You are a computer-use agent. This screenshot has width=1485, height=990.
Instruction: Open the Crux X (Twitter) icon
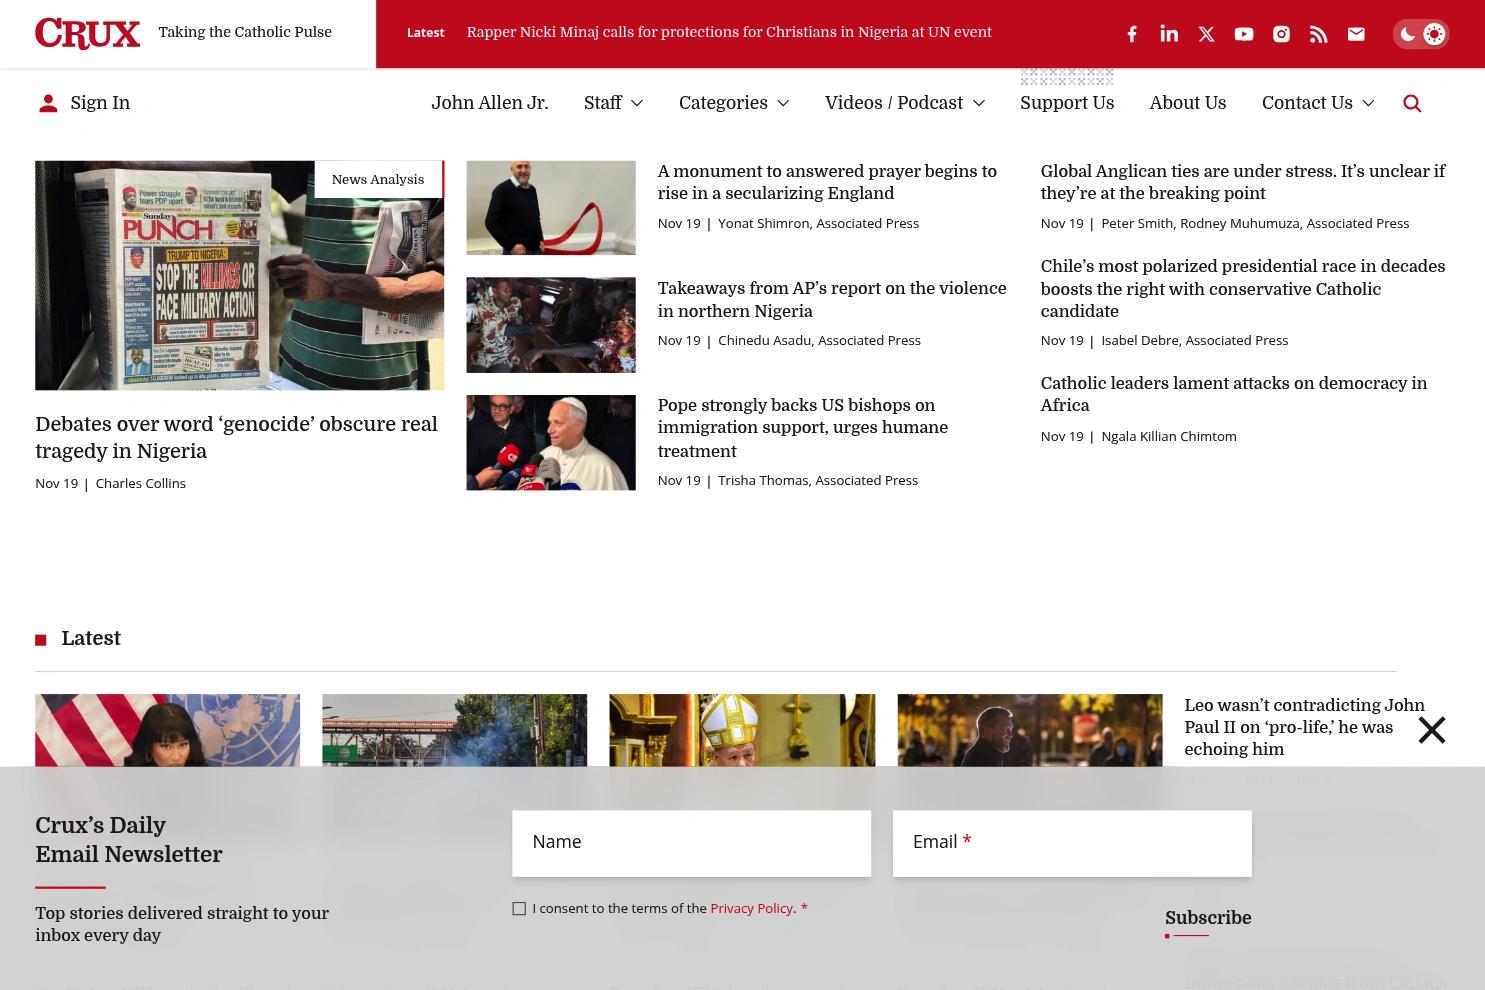click(1207, 34)
